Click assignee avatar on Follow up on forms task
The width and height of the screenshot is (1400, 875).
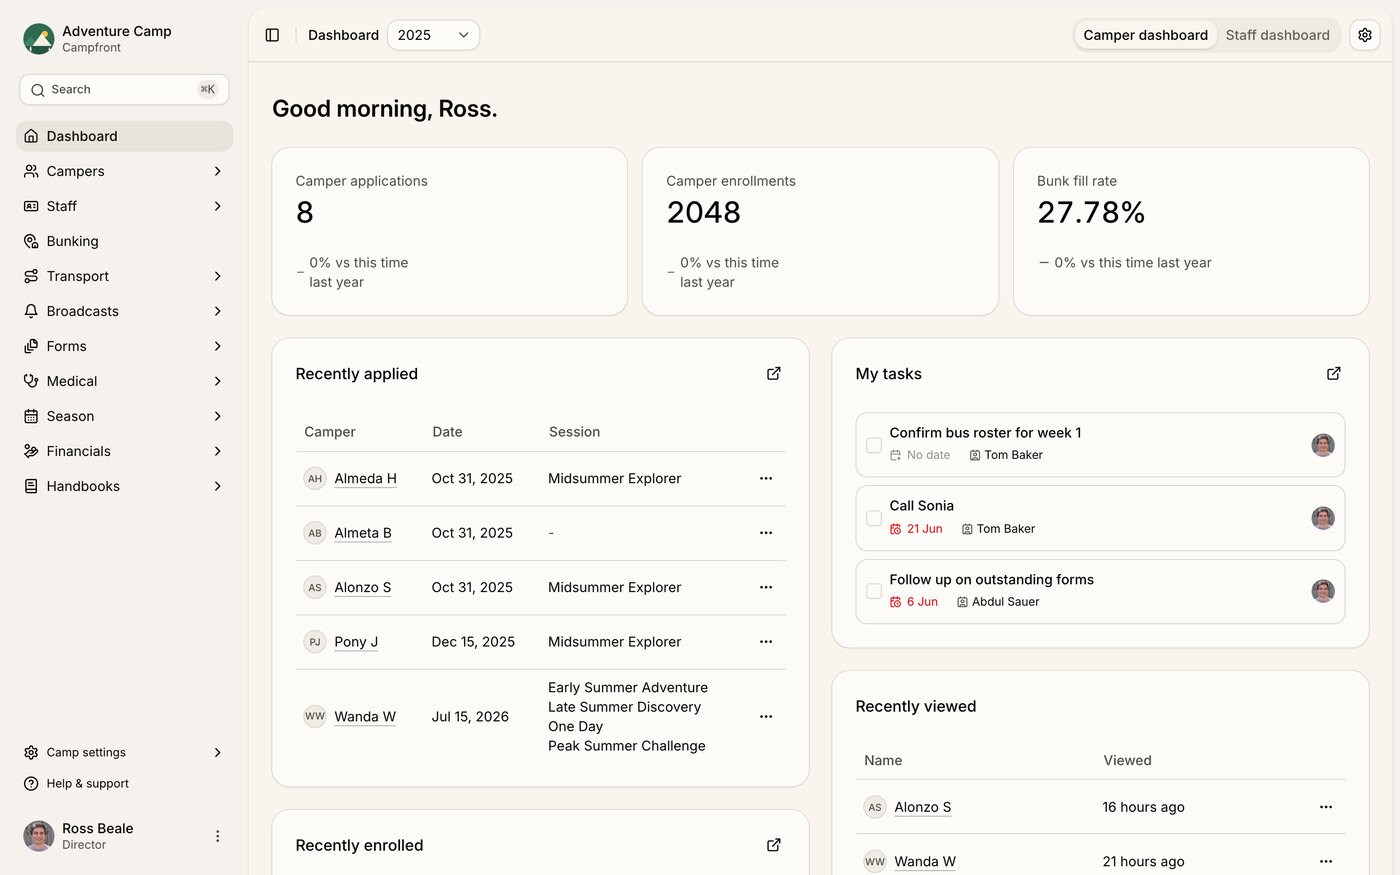click(1323, 591)
